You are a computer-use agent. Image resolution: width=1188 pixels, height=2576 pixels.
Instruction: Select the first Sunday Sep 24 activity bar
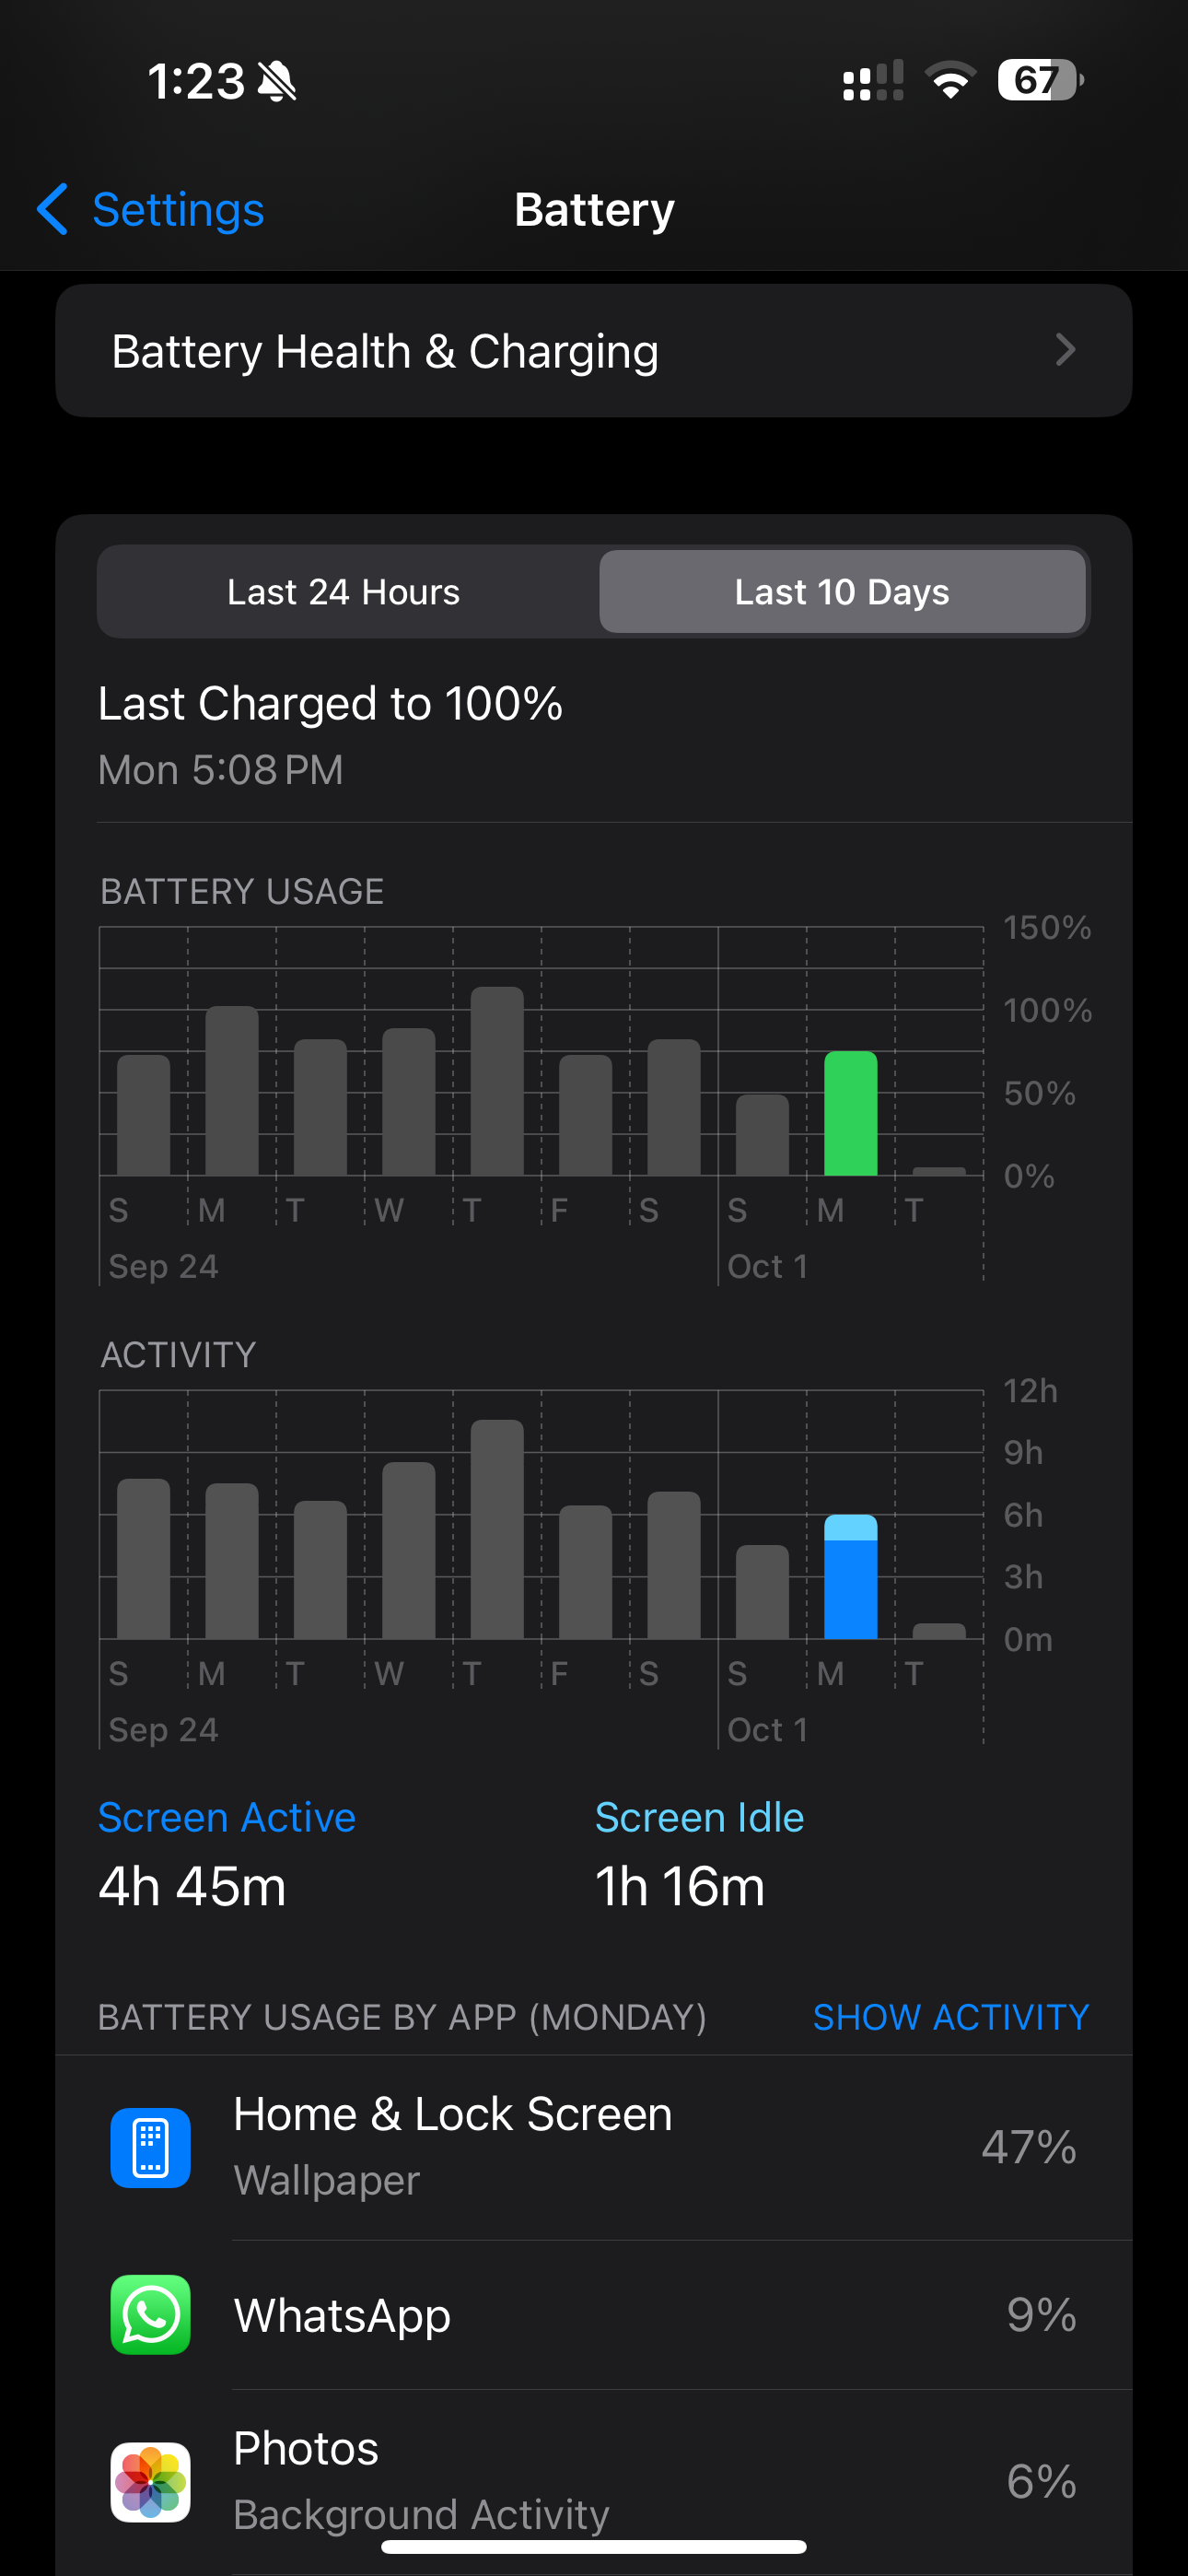143,1558
